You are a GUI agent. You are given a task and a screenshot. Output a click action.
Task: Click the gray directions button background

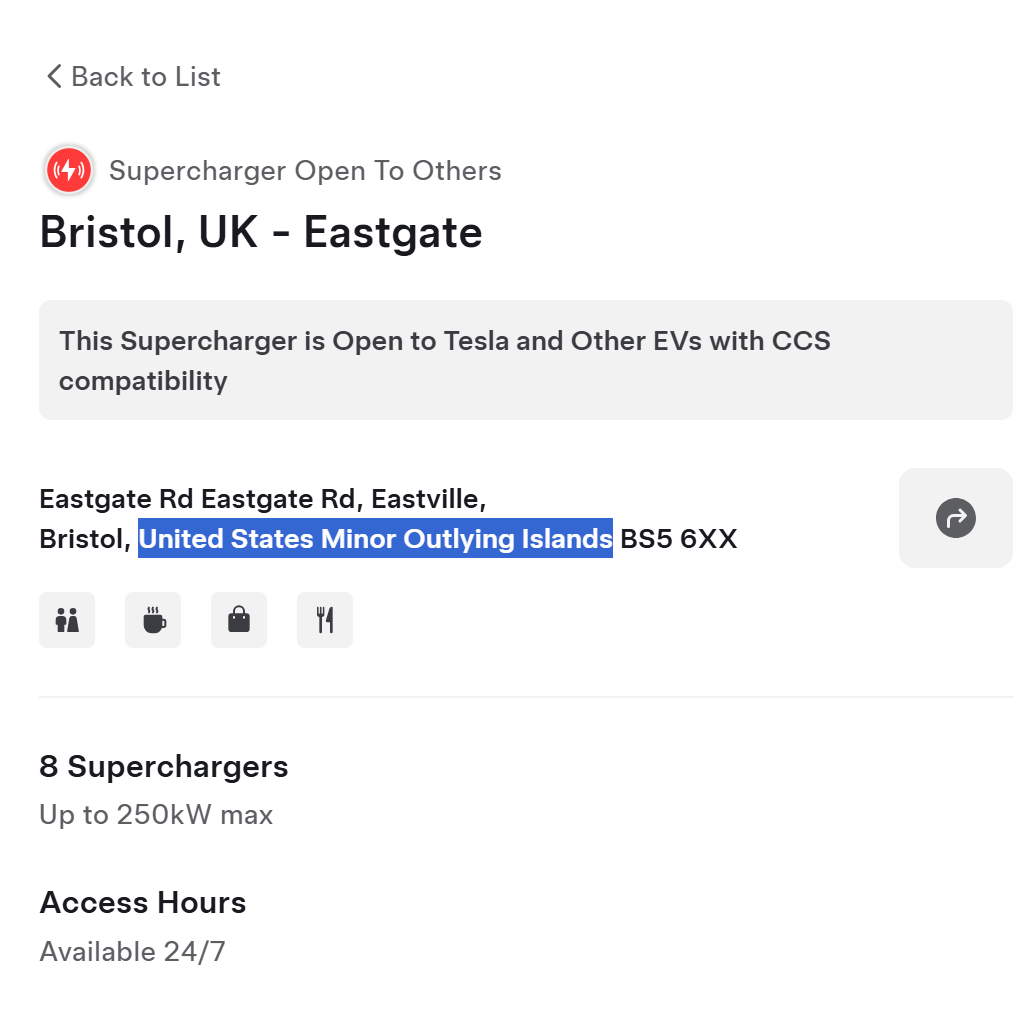click(955, 518)
